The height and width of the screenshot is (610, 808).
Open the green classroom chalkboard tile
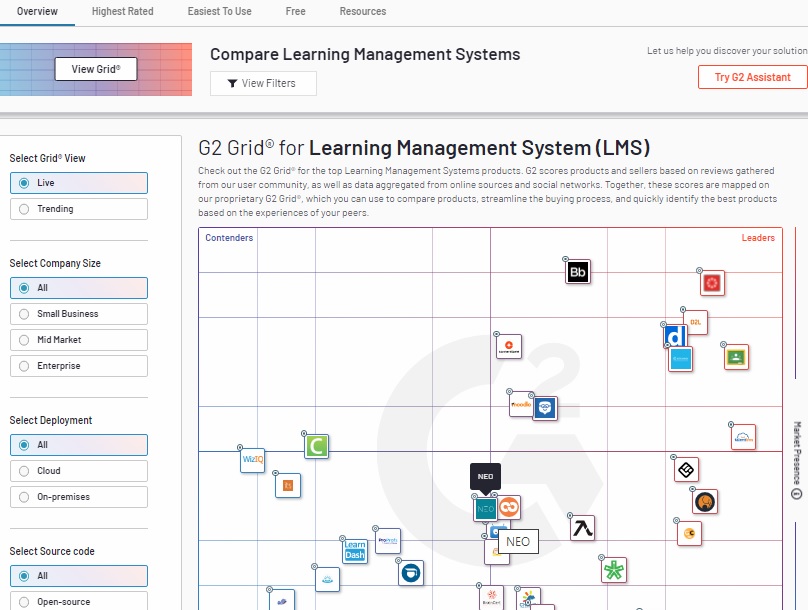point(736,357)
